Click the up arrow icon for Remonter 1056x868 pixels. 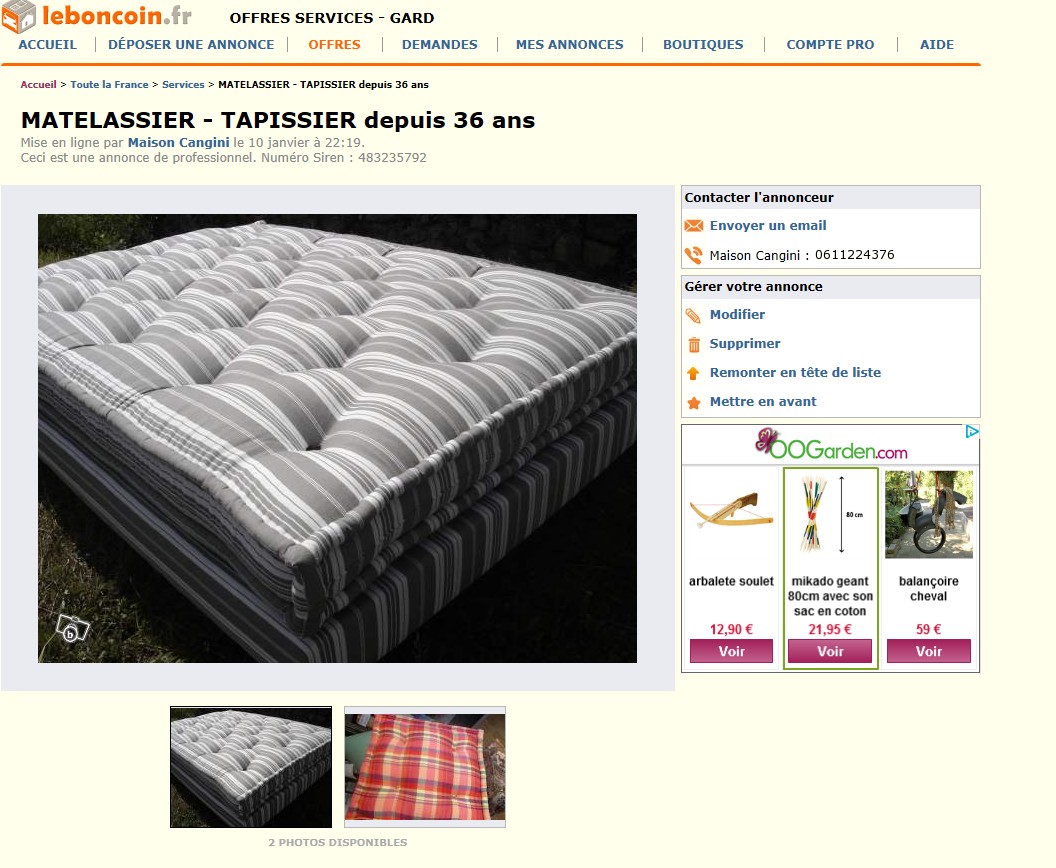(x=693, y=373)
